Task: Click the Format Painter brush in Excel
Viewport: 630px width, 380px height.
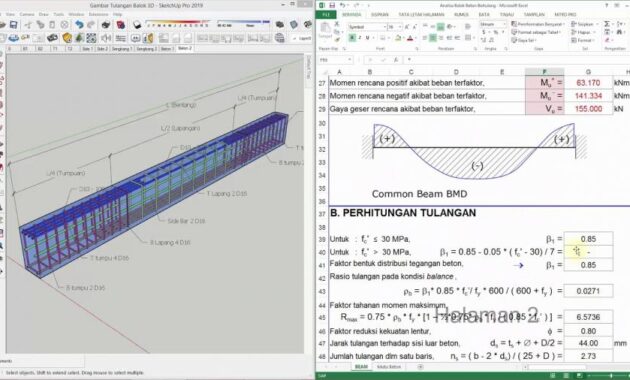Action: point(337,39)
